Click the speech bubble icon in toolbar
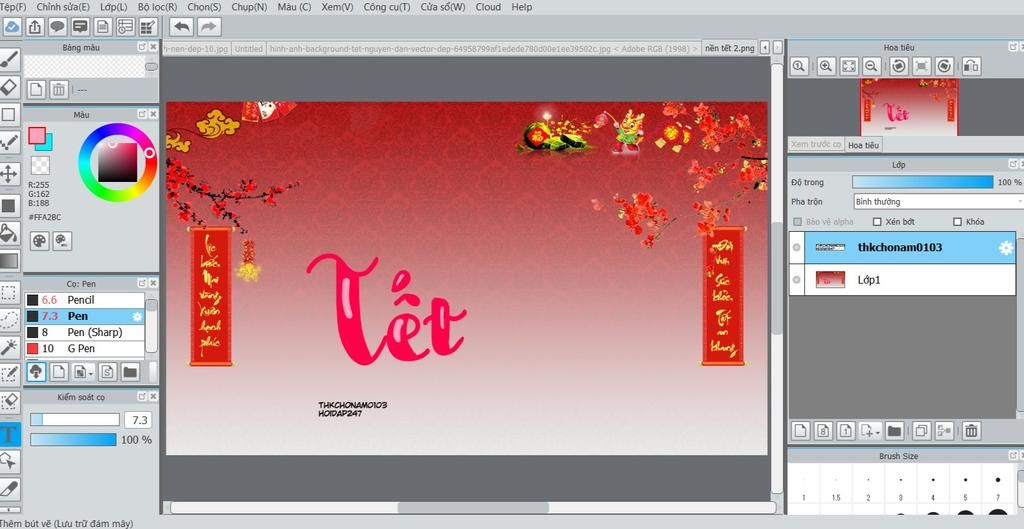Viewport: 1024px width, 529px height. [x=57, y=27]
